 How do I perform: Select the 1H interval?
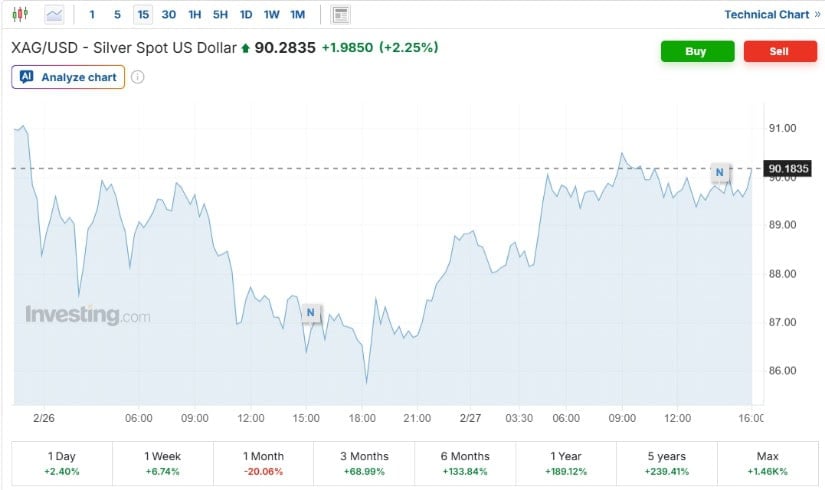pos(195,15)
